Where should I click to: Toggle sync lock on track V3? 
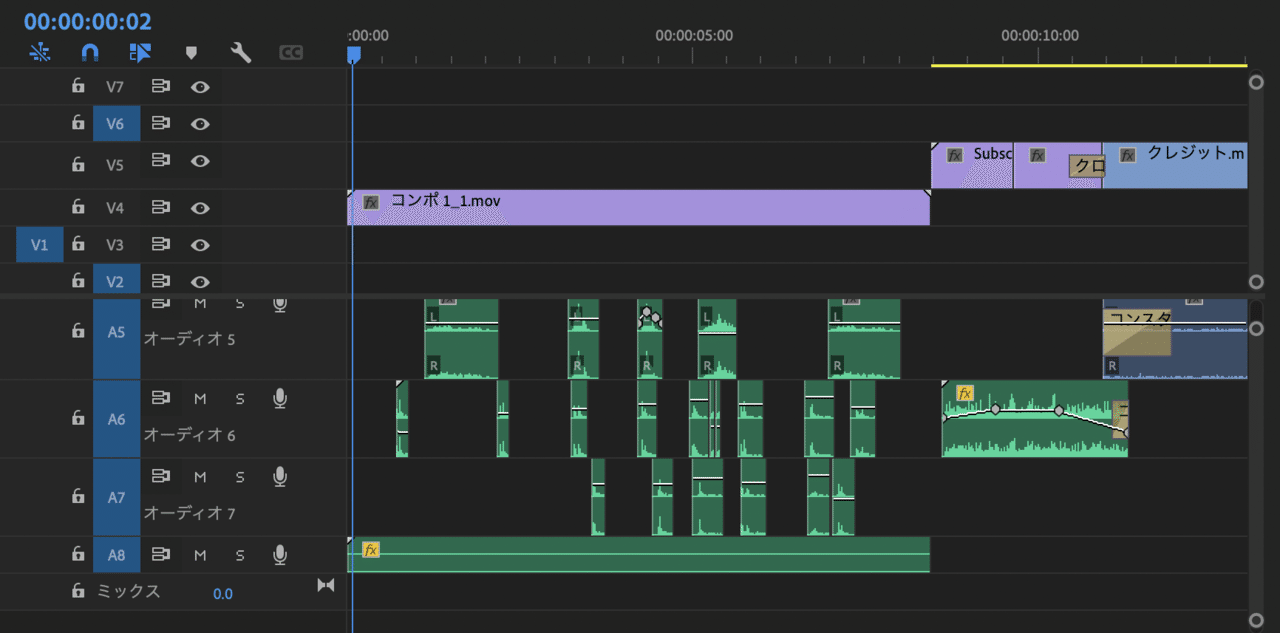160,243
